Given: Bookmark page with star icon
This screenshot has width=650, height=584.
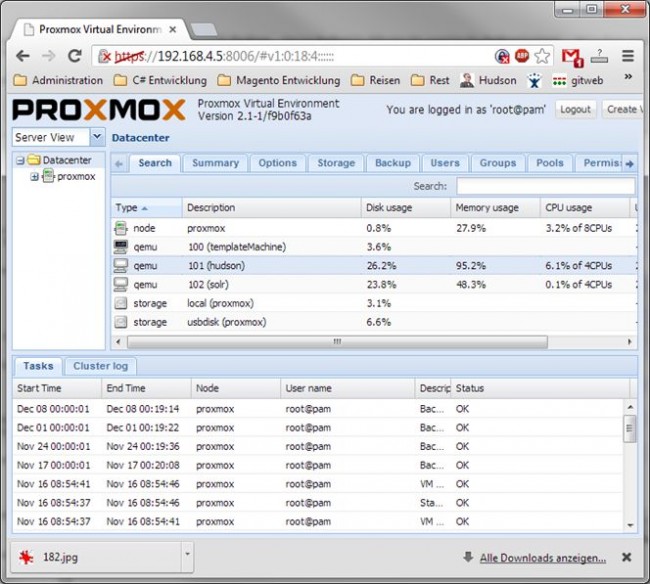Looking at the screenshot, I should (x=542, y=56).
